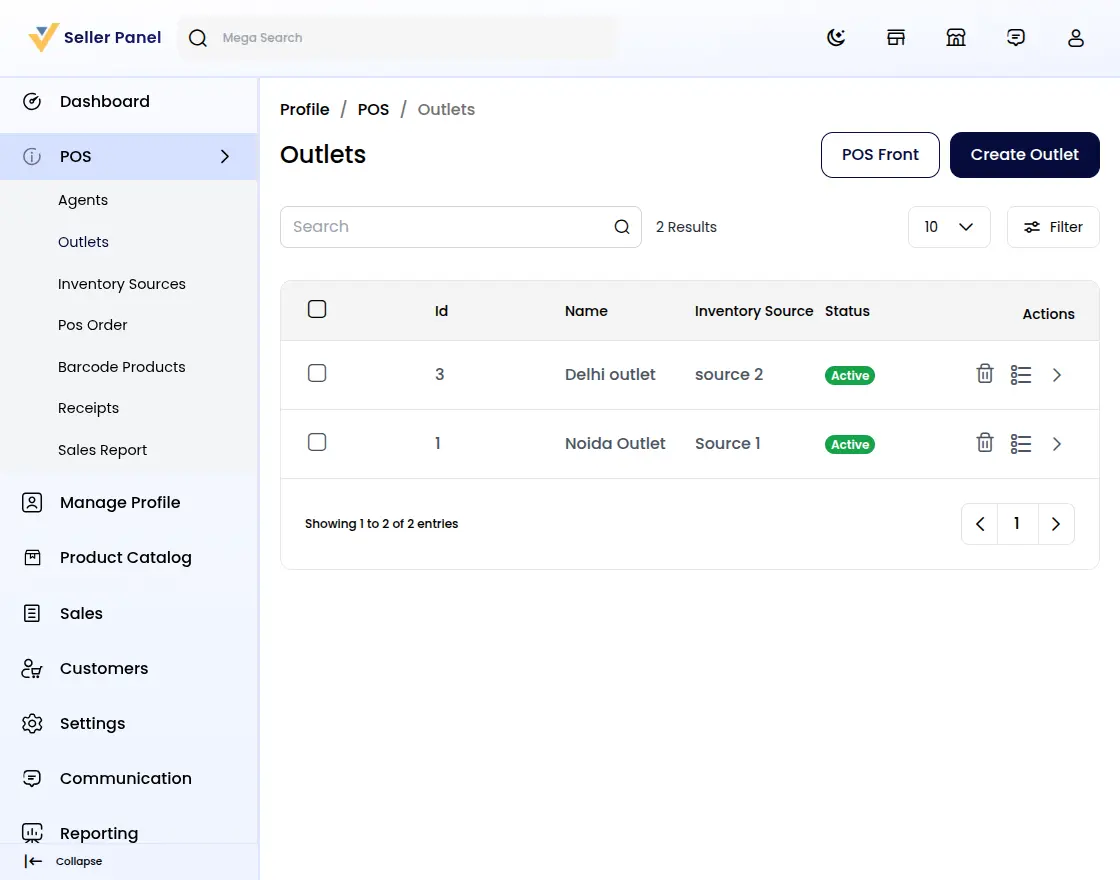Screen dimensions: 1120x880
Task: Click the Active status of Noida Outlet
Action: (850, 444)
